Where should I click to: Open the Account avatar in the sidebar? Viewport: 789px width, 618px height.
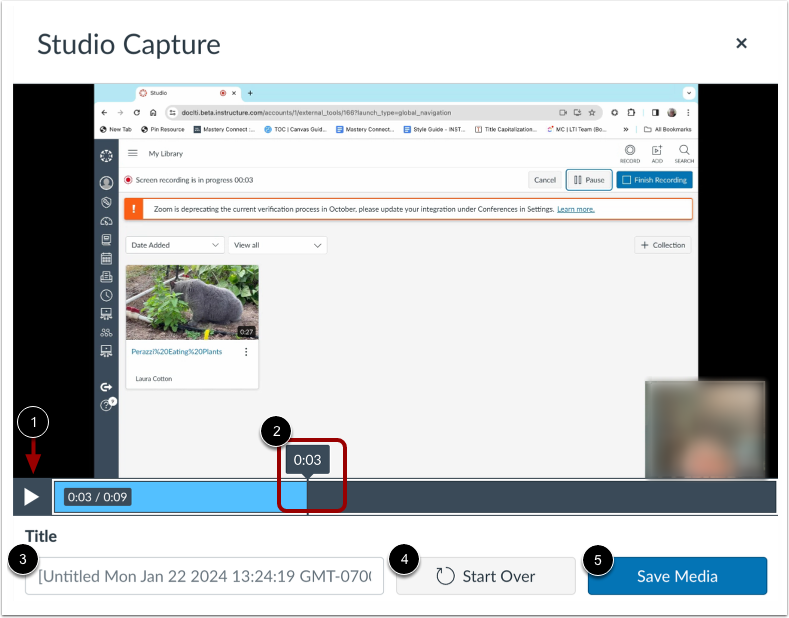tap(106, 182)
